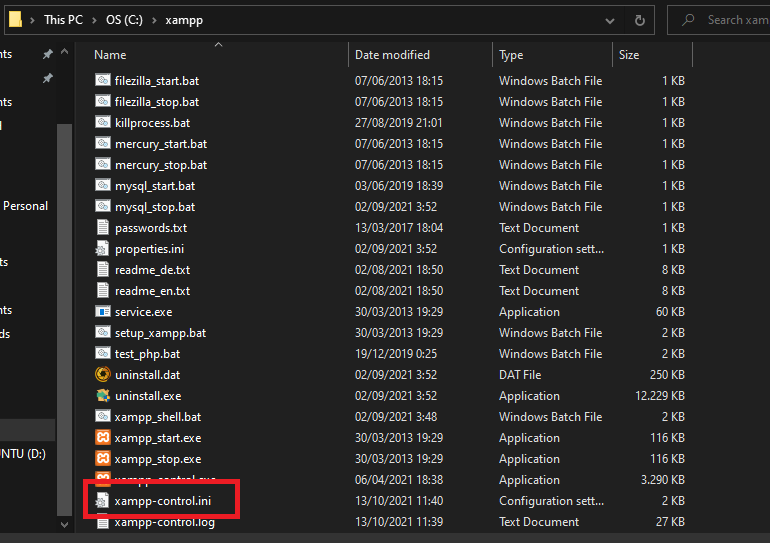Screen dimensions: 770x543
Task: Click the uninstall.exe file icon
Action: coord(102,396)
